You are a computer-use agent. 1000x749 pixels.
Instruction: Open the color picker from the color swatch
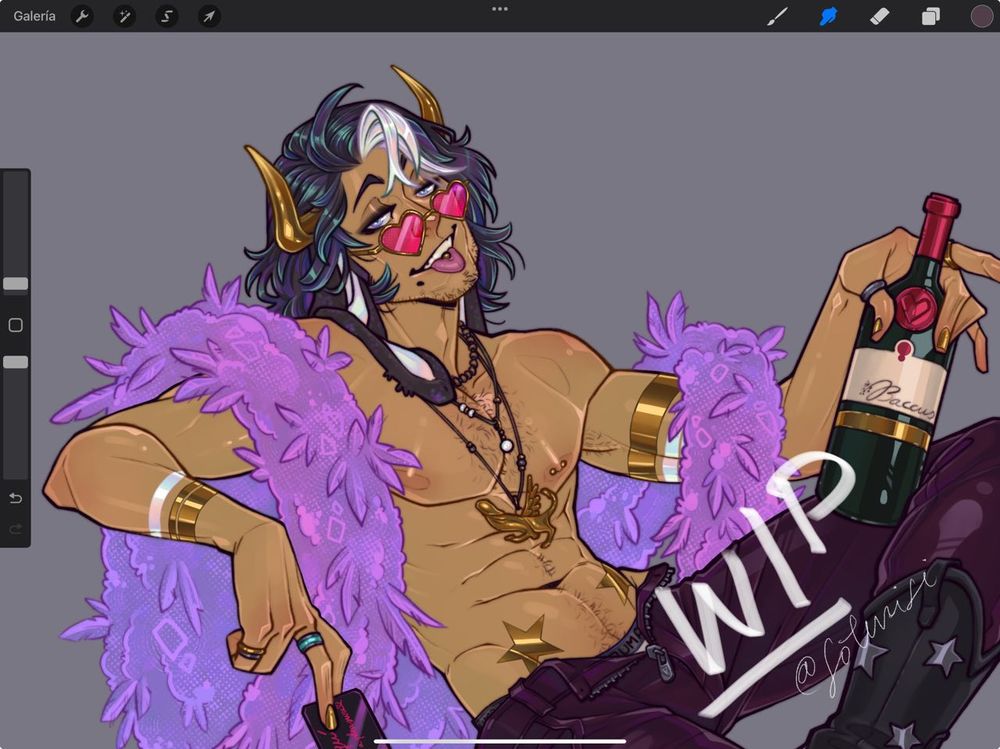pyautogui.click(x=979, y=16)
